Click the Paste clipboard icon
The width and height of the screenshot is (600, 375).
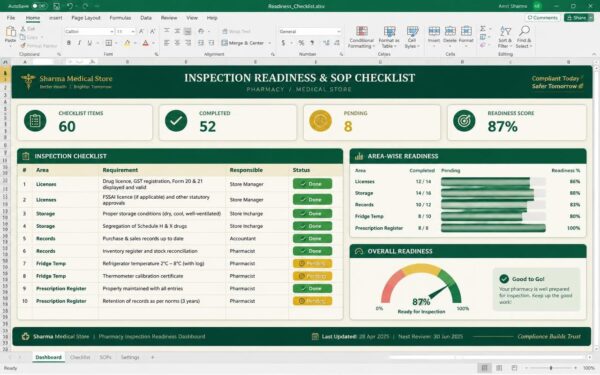point(10,32)
